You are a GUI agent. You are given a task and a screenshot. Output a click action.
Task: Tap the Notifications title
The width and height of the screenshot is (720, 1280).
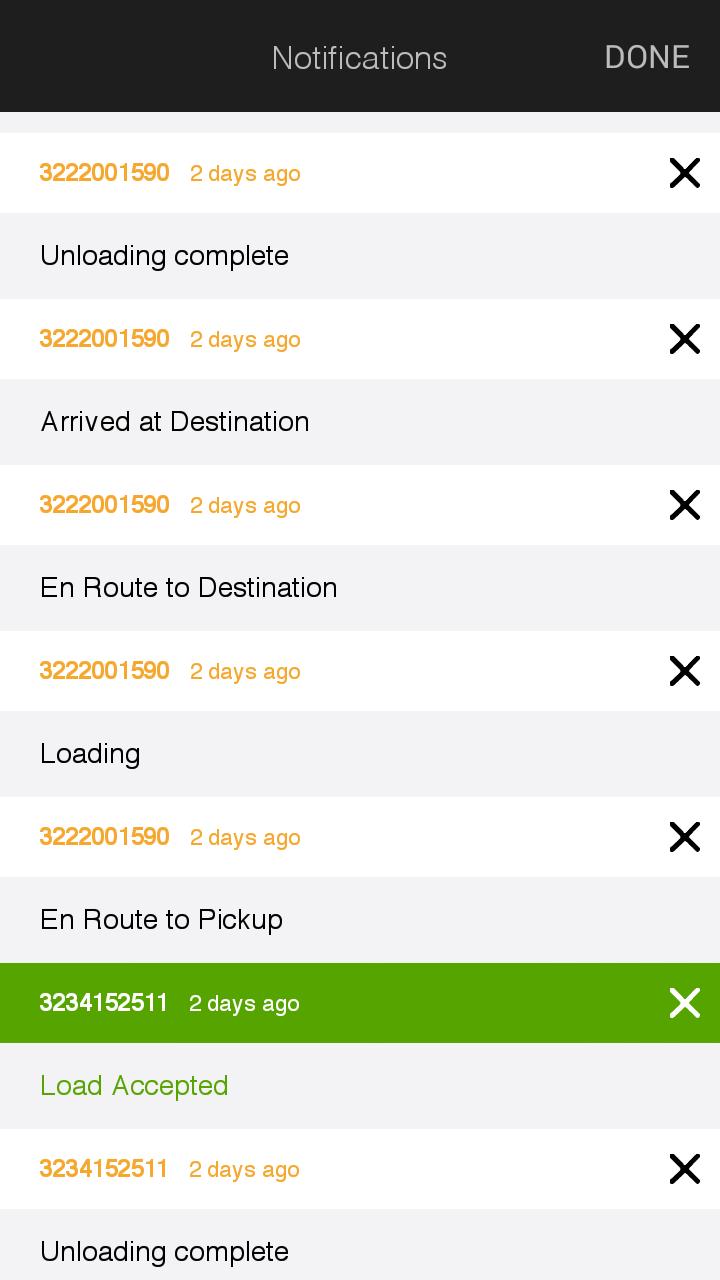click(x=359, y=58)
